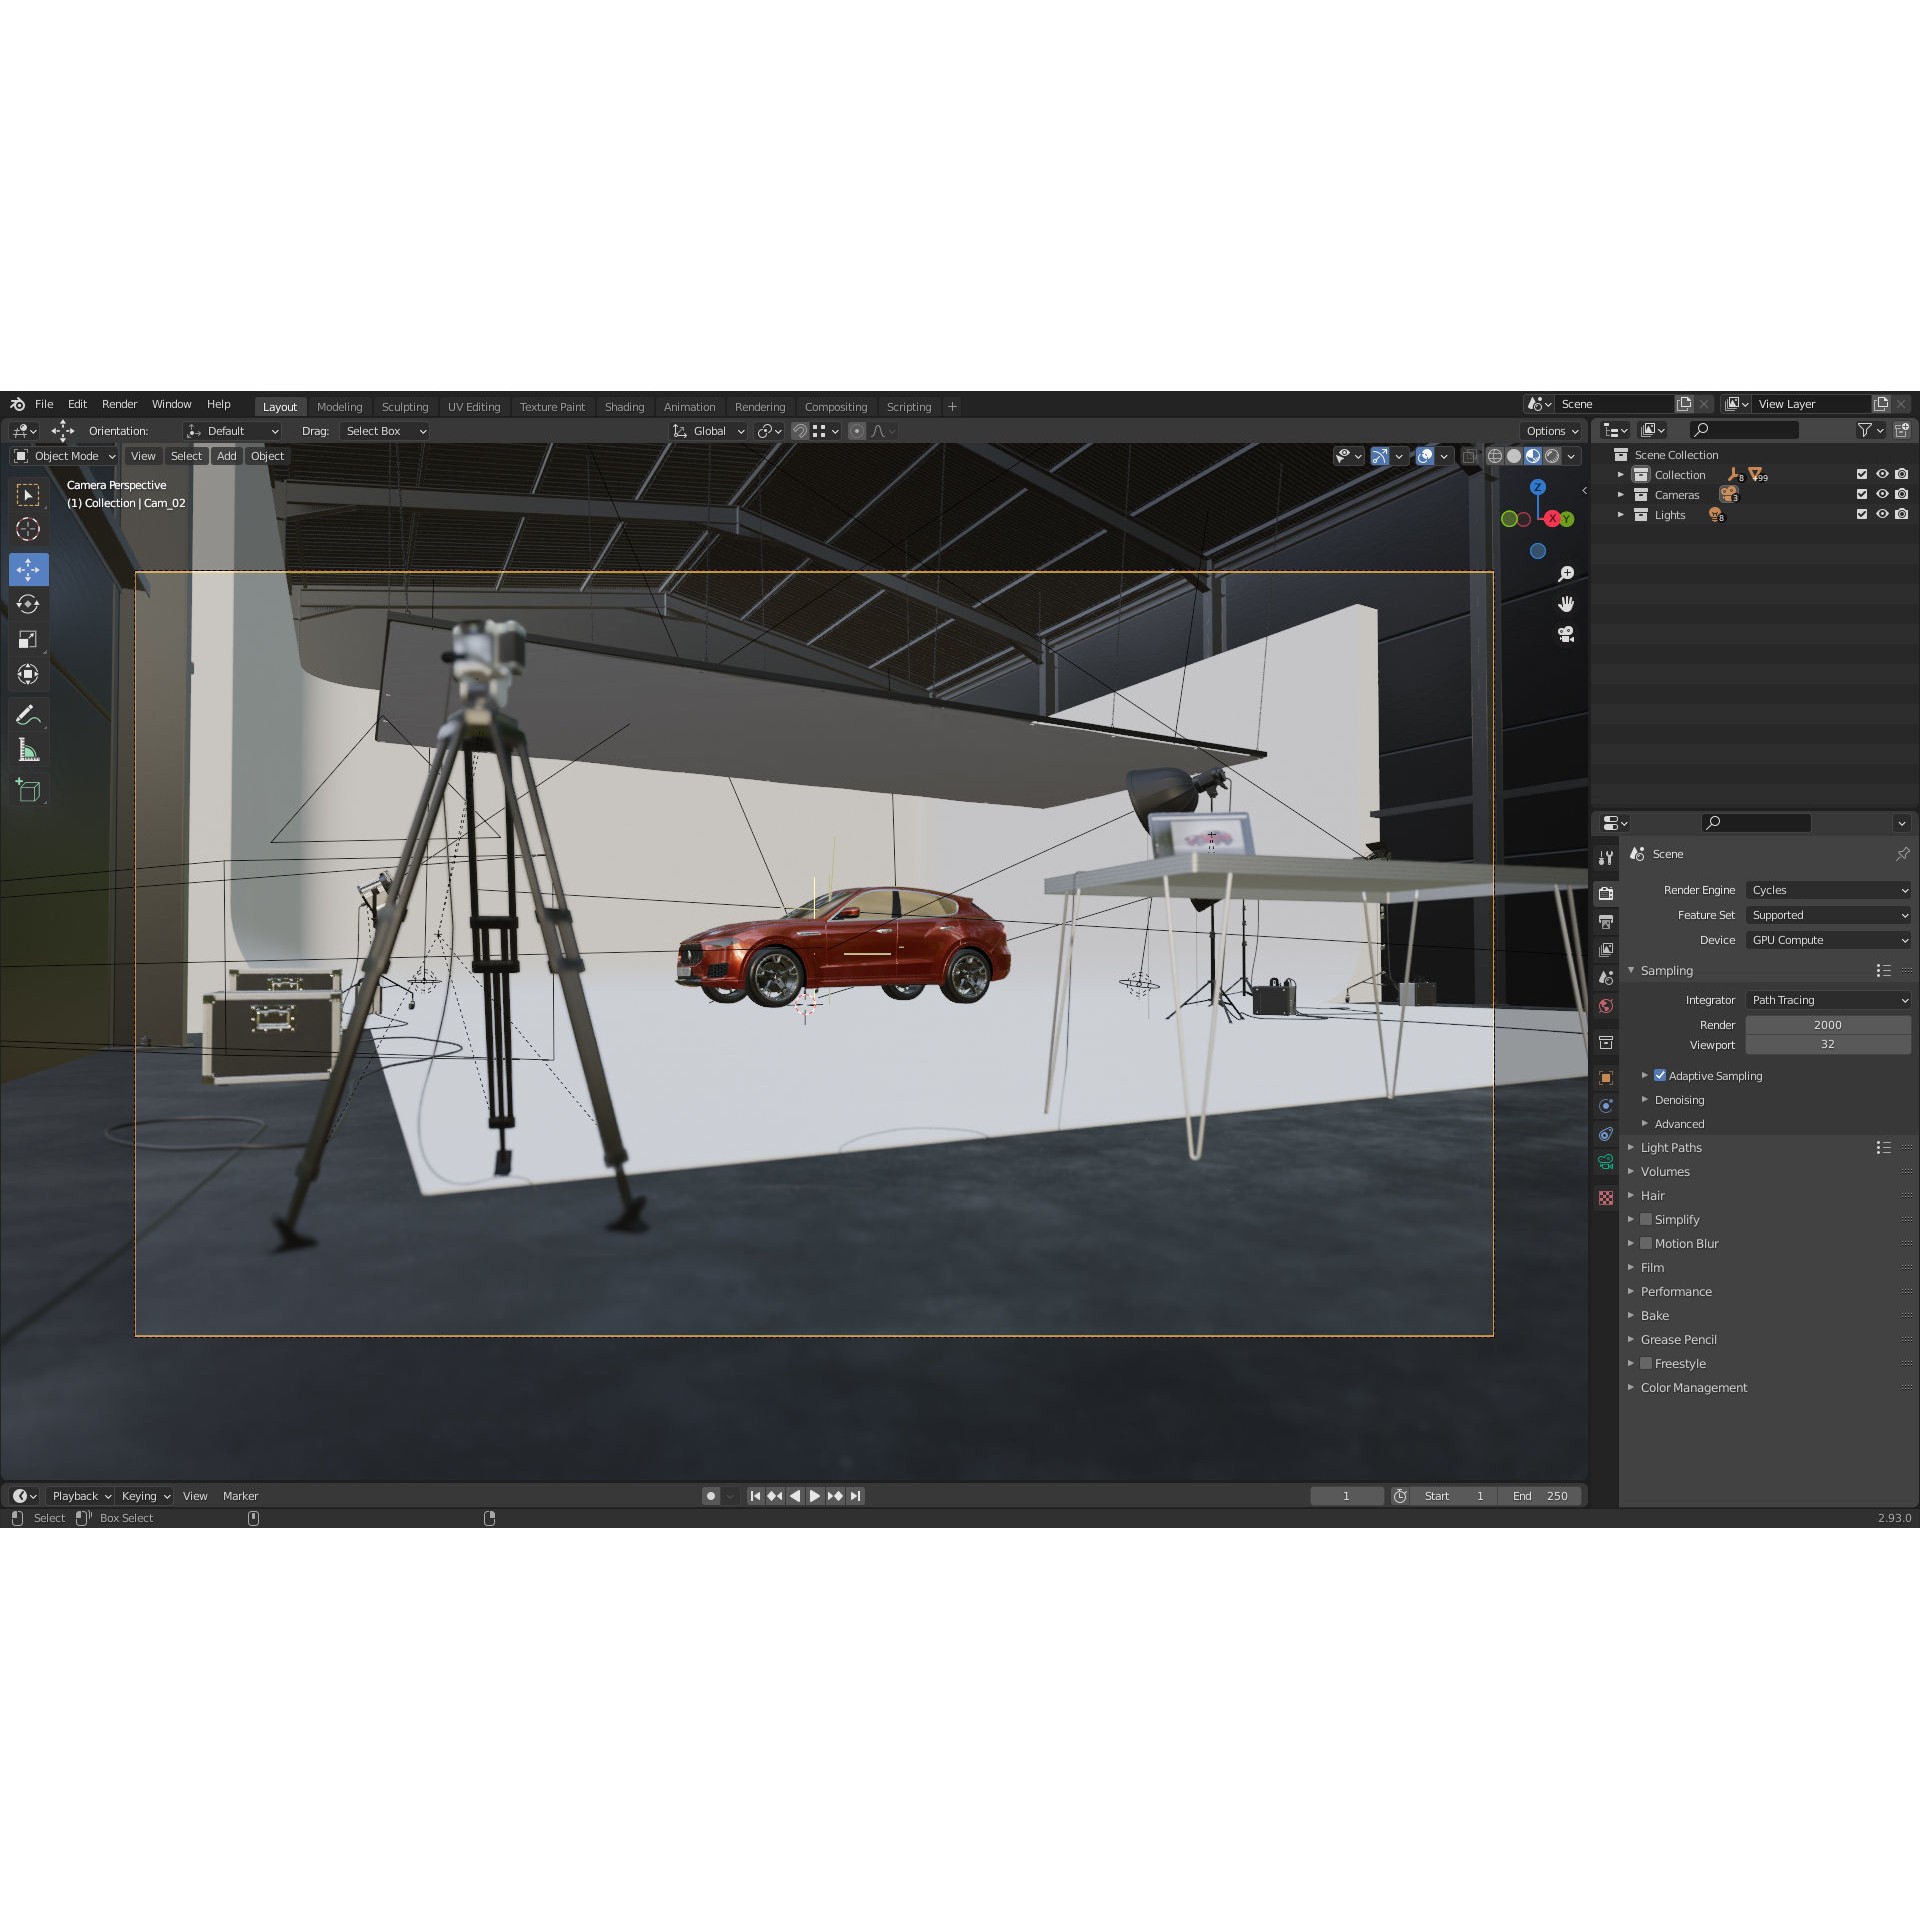The image size is (1920, 1920).
Task: Click the Add button in the viewport header
Action: point(226,455)
